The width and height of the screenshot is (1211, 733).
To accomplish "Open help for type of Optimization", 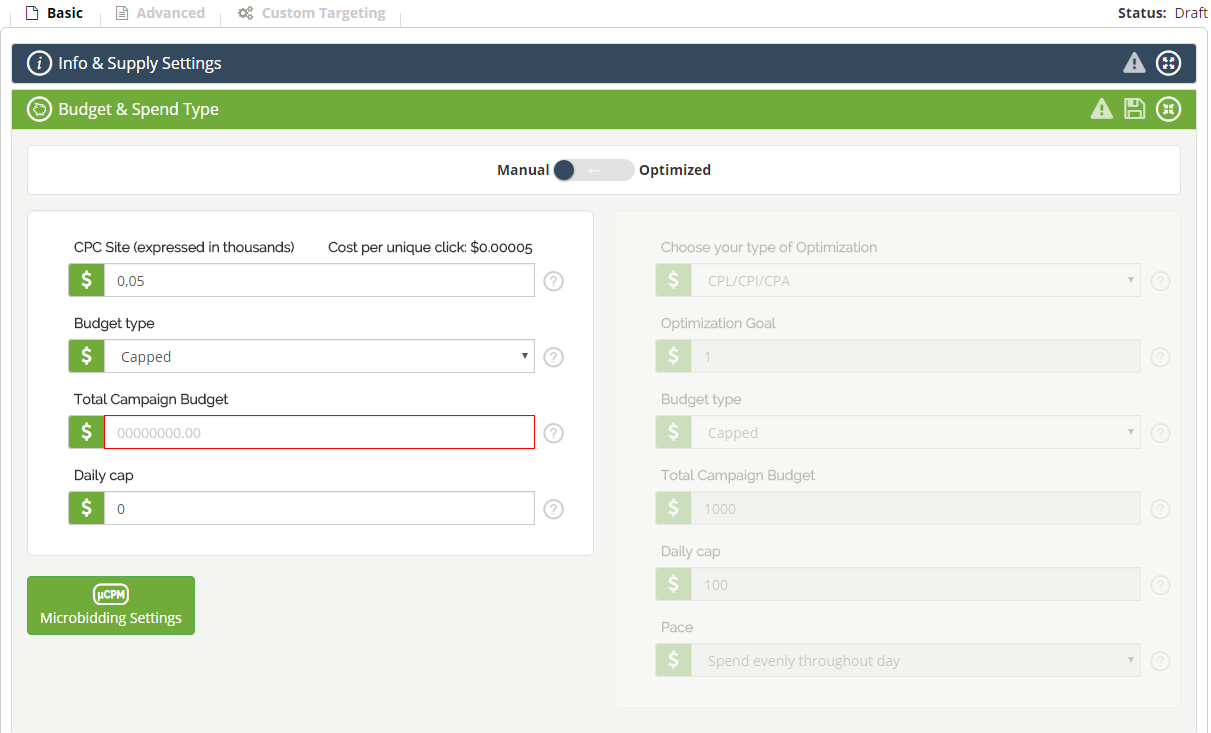I will point(1160,281).
